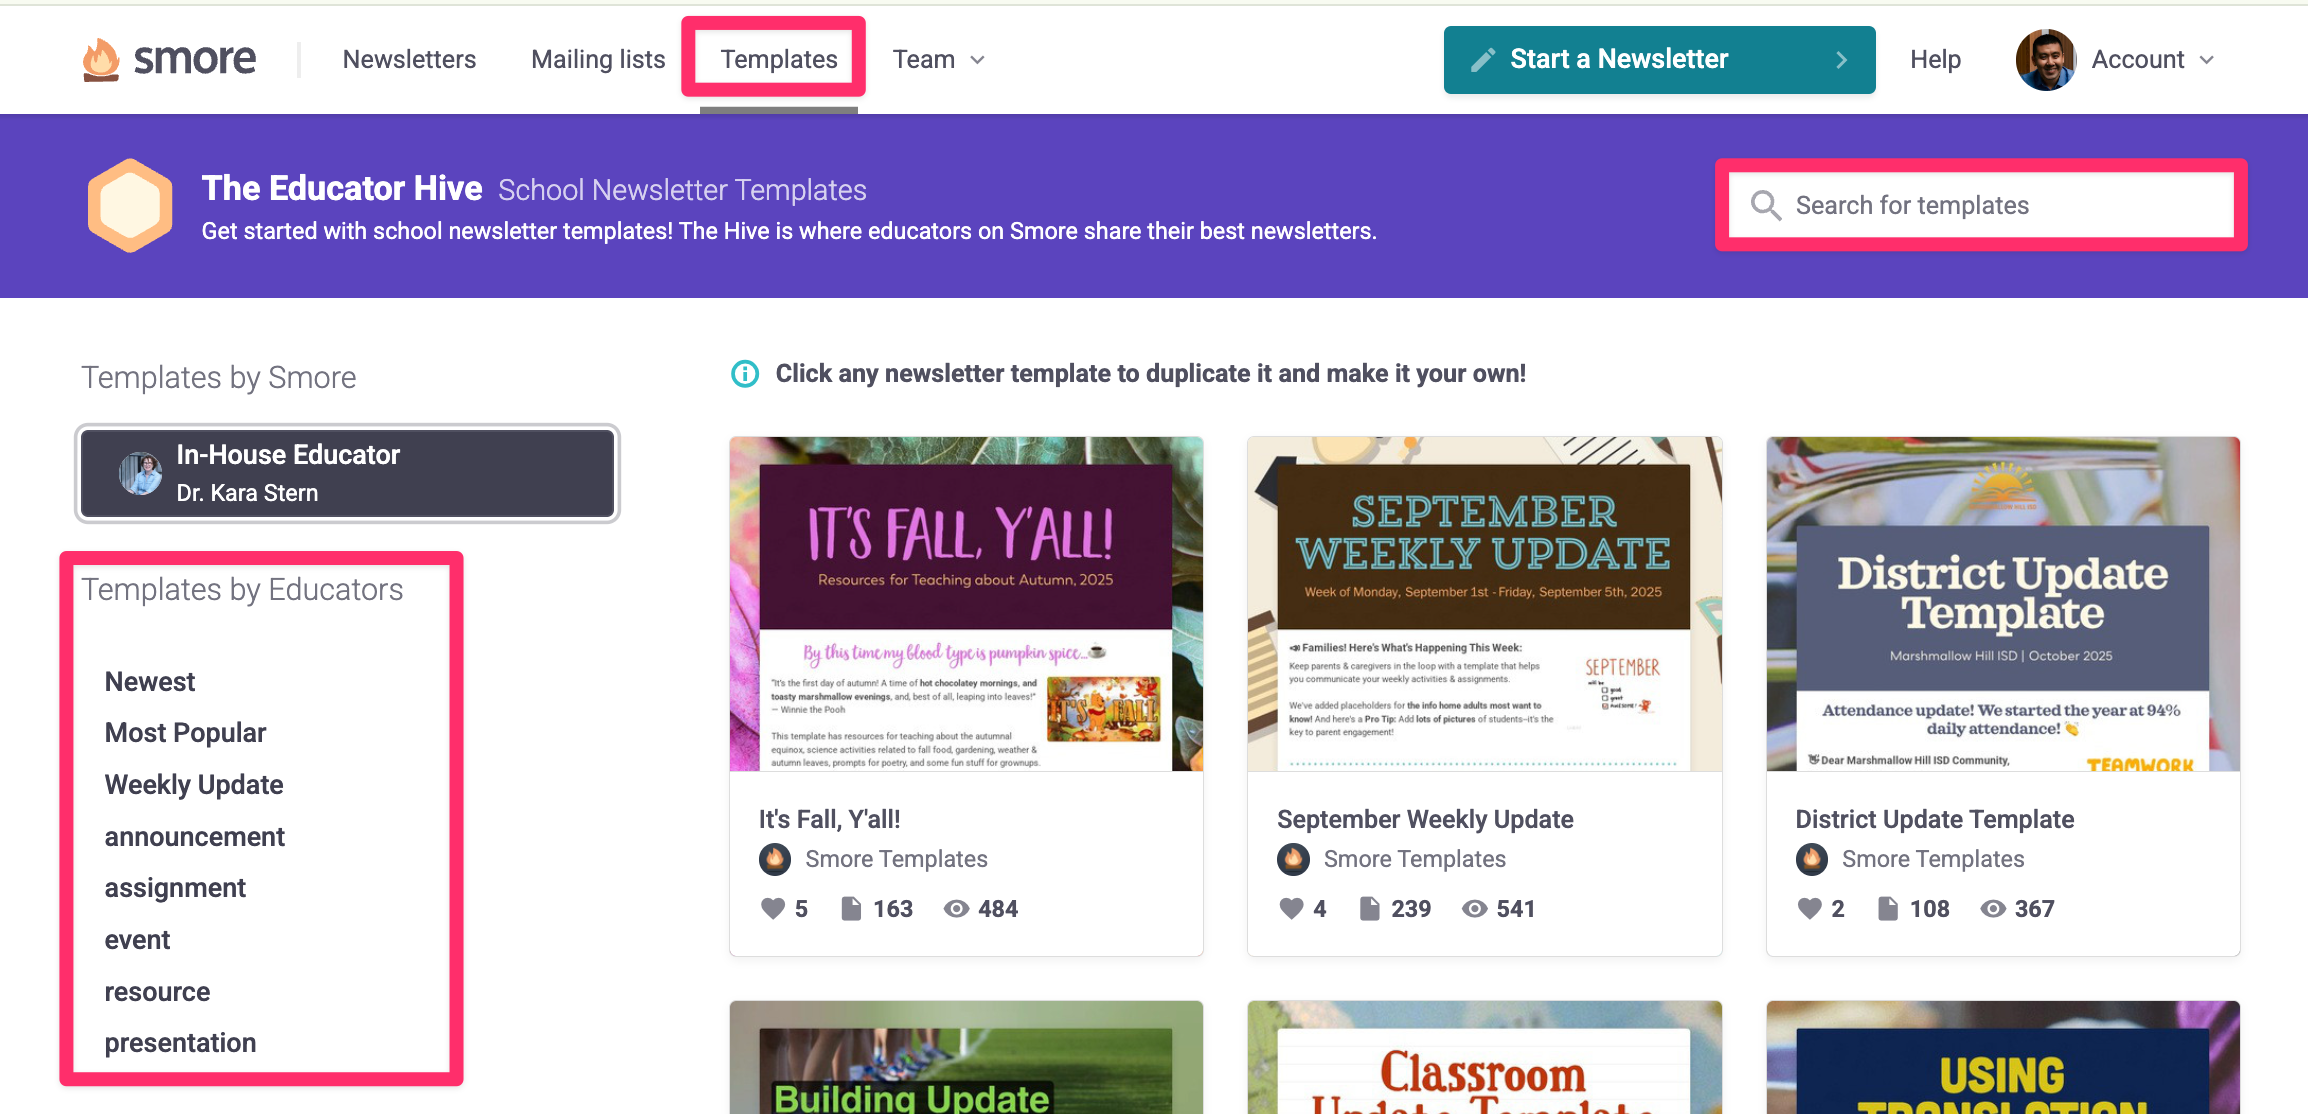Click pencil icon in Start a Newsletter
2308x1114 pixels.
tap(1483, 60)
